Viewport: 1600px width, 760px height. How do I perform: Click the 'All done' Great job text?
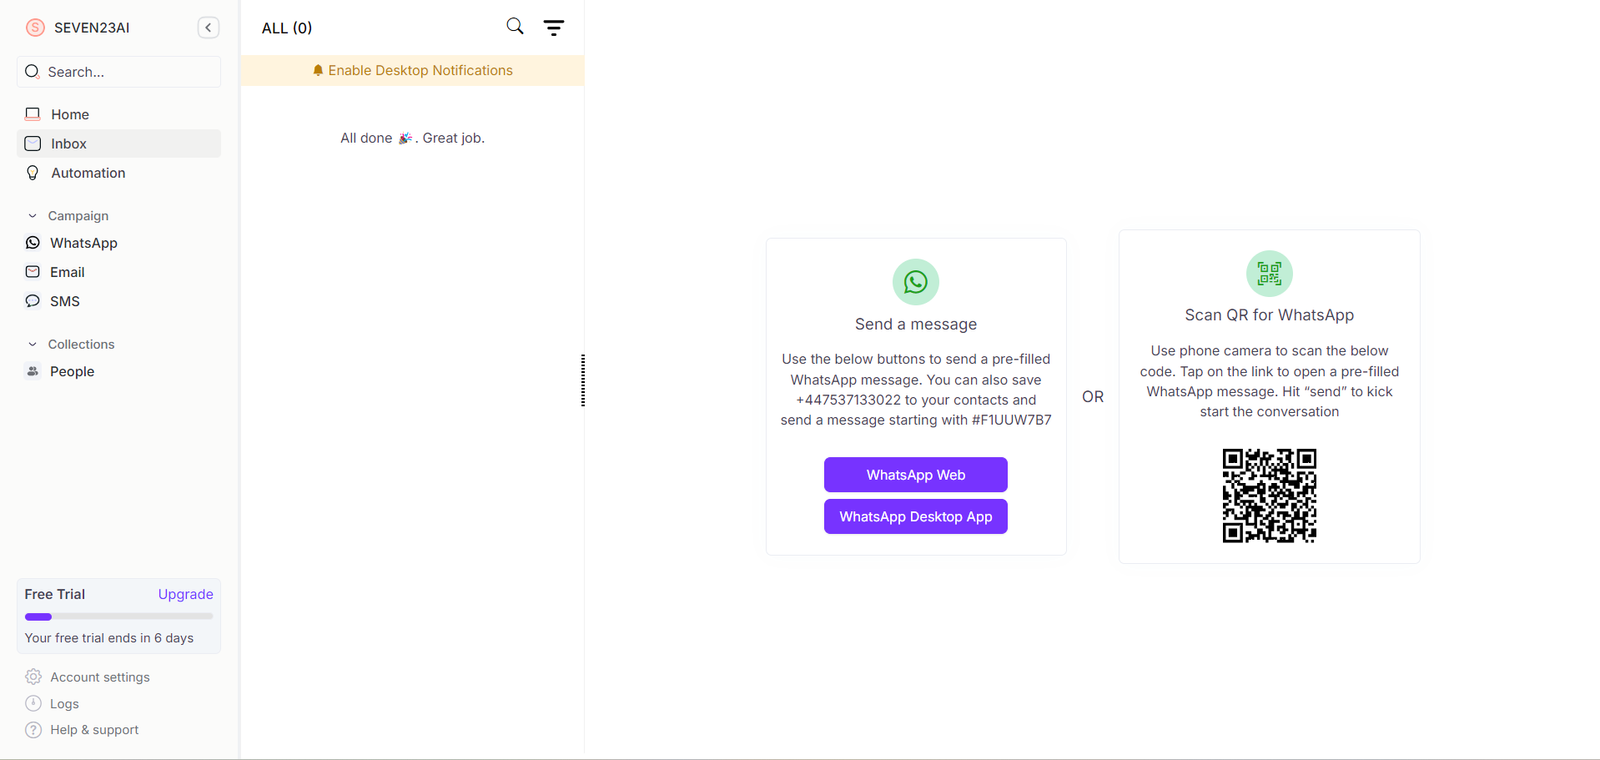click(x=413, y=138)
